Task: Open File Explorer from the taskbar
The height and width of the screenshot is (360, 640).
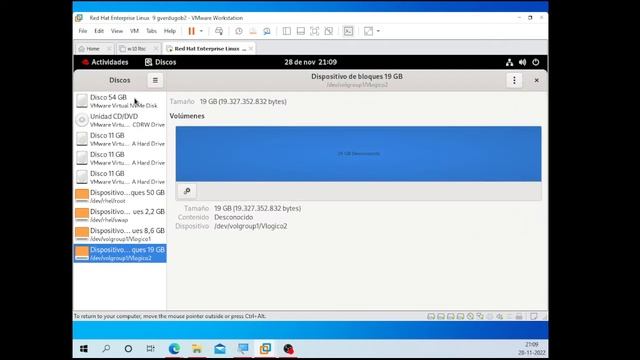Action: coord(197,349)
